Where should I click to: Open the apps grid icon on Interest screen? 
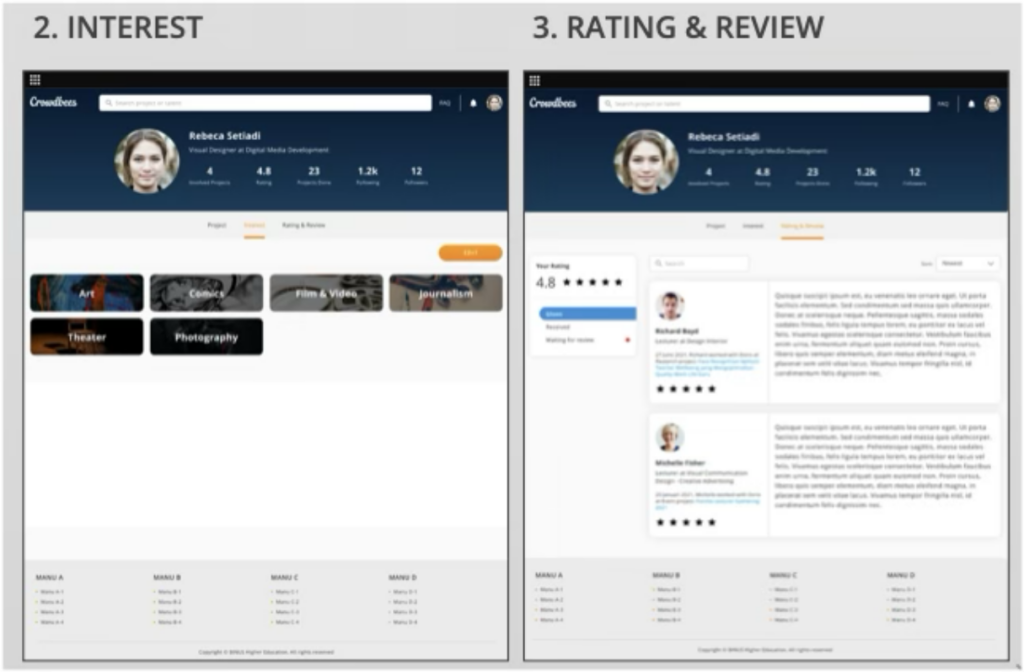(x=35, y=80)
